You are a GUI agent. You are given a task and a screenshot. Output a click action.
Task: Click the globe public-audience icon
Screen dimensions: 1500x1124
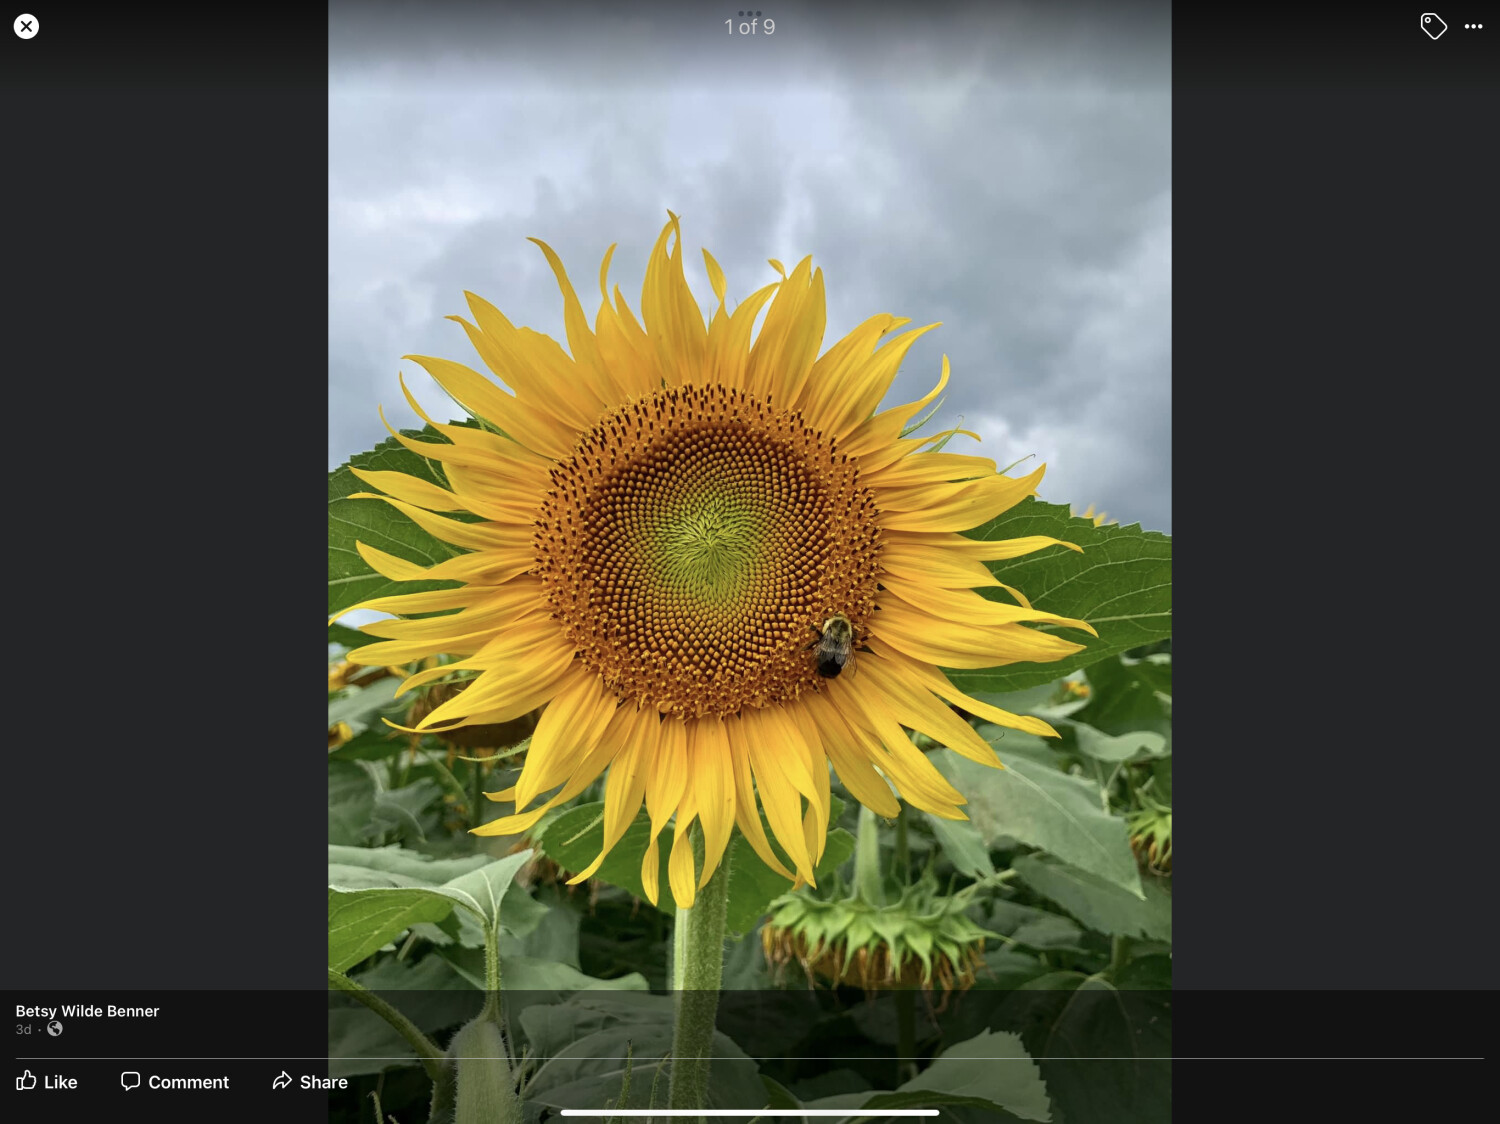[55, 1029]
